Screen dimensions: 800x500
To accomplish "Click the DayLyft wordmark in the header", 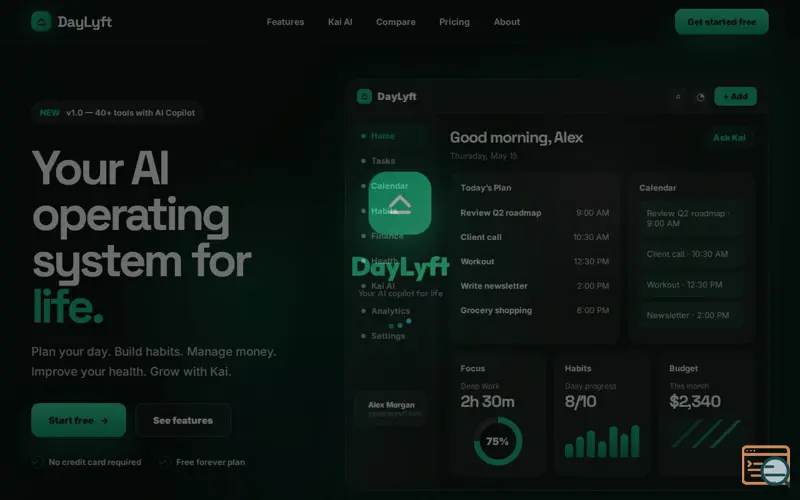I will pos(85,22).
